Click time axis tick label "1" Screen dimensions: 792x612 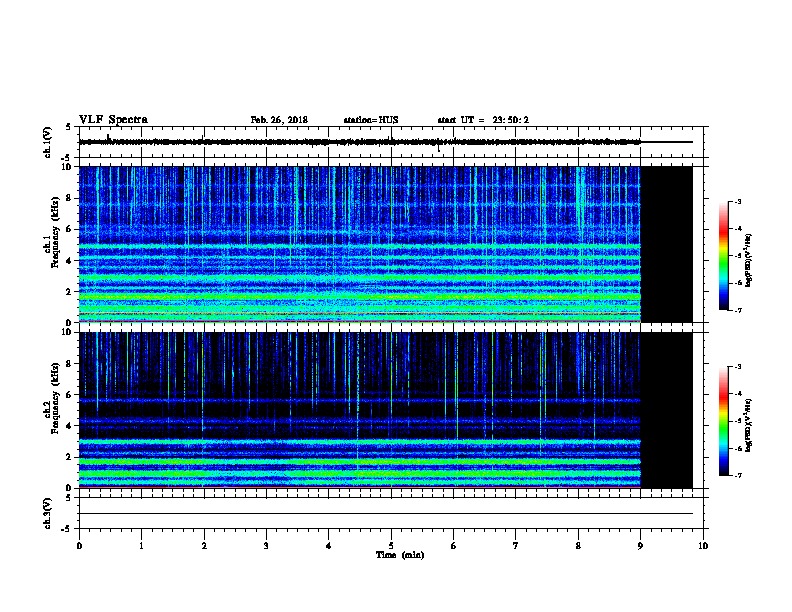(x=141, y=546)
